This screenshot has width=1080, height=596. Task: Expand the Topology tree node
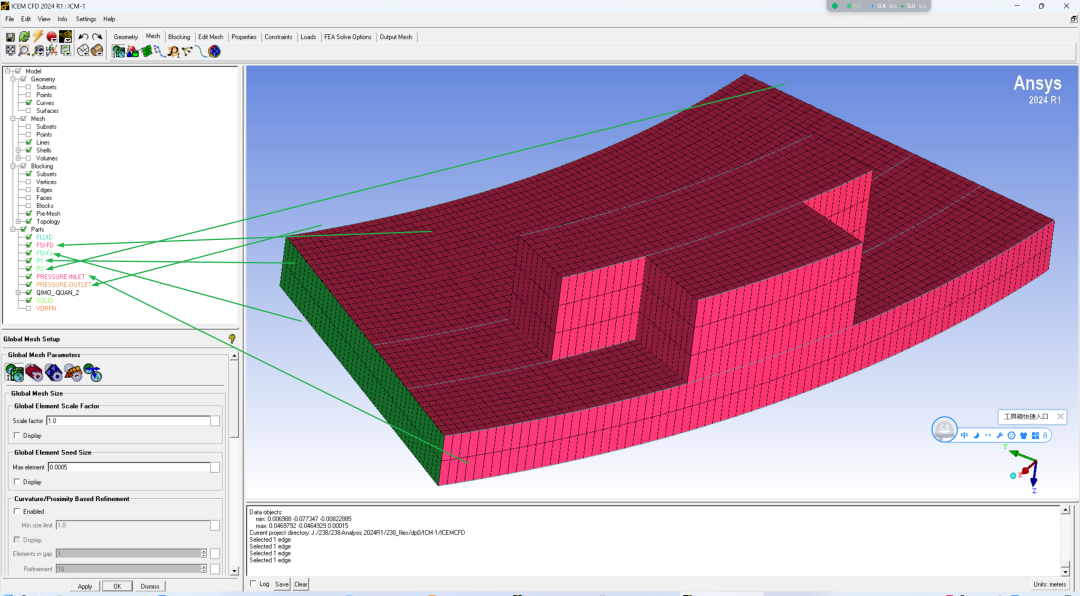coord(19,222)
